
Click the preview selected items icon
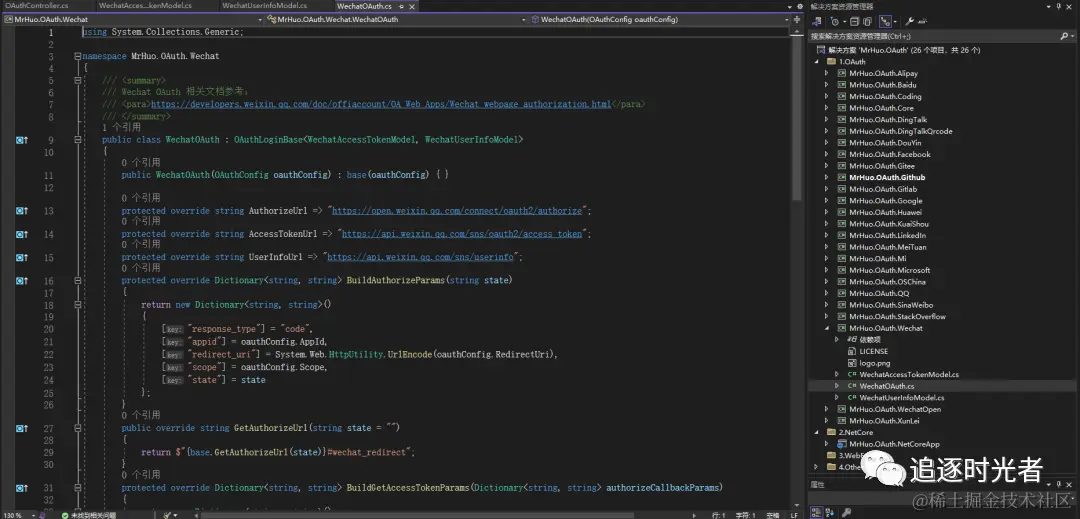(923, 21)
